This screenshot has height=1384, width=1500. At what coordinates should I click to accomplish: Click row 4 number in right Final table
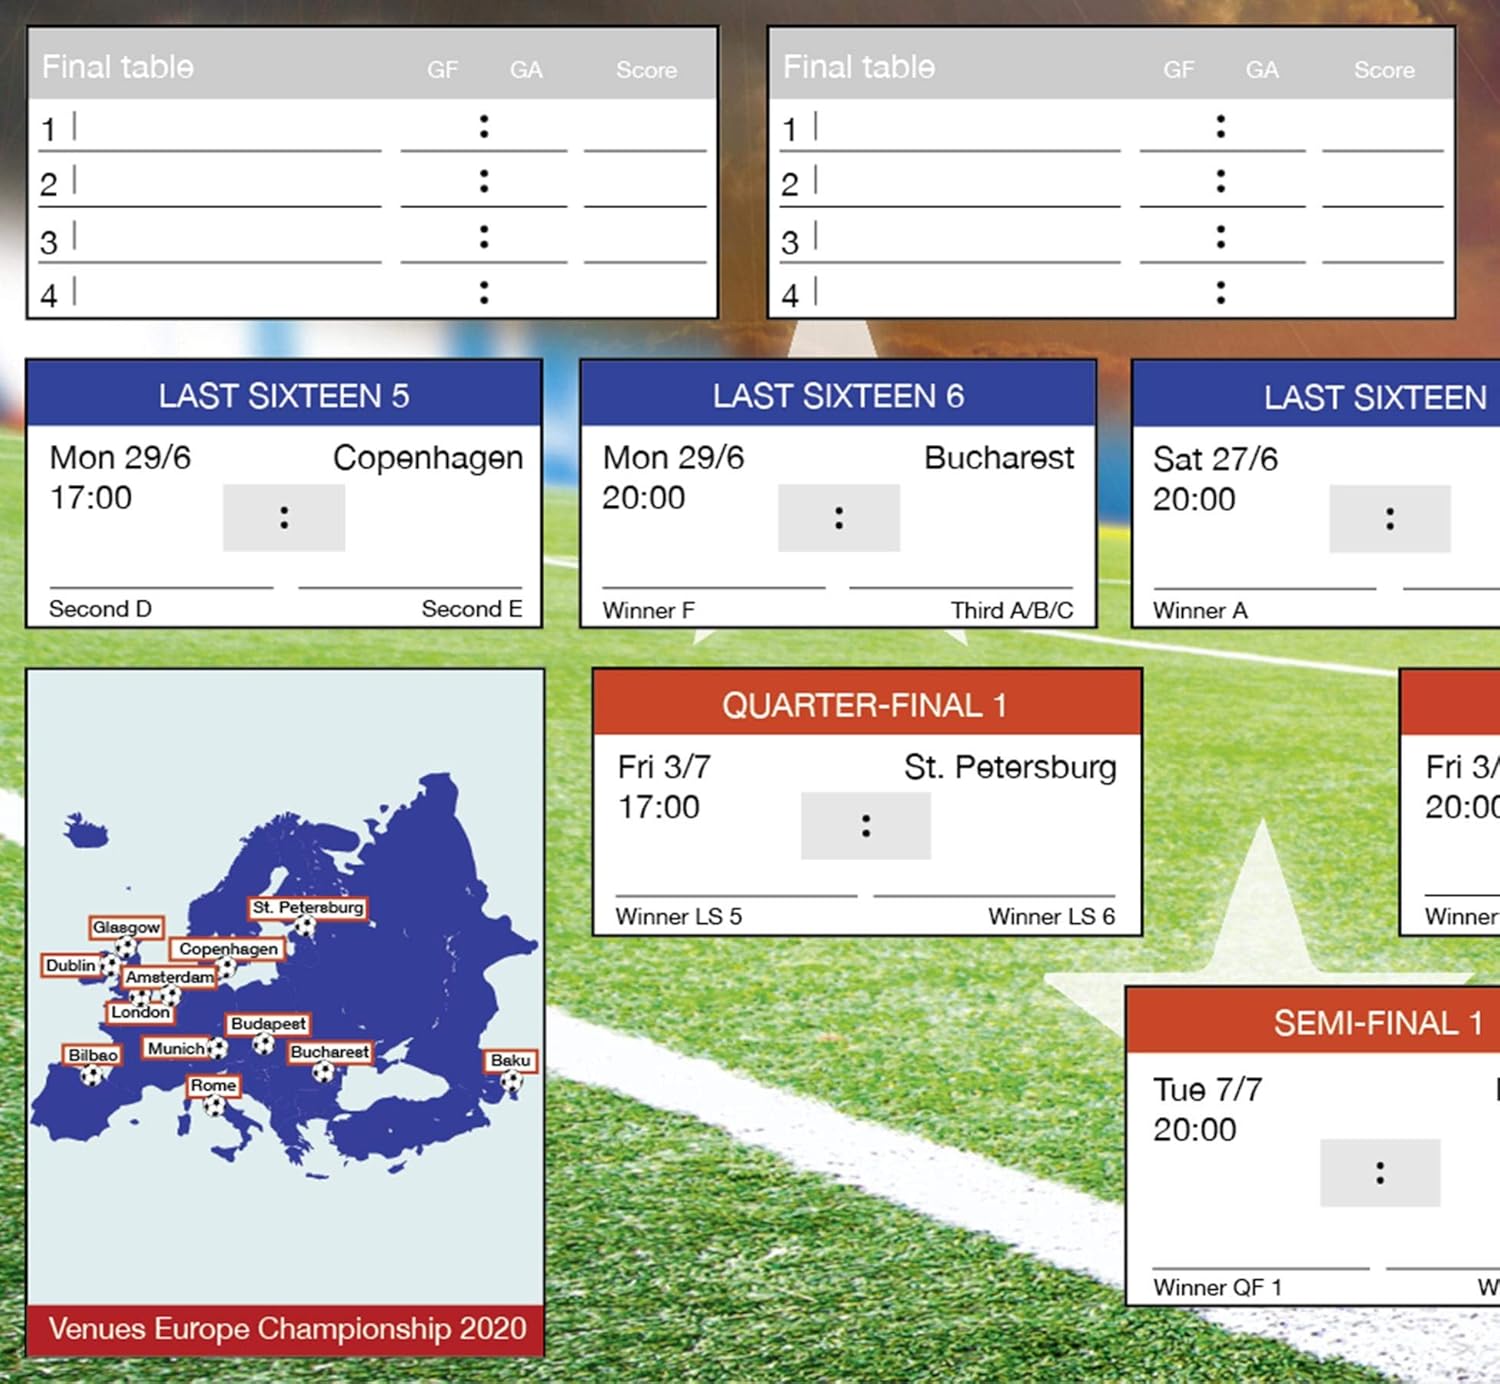click(790, 295)
